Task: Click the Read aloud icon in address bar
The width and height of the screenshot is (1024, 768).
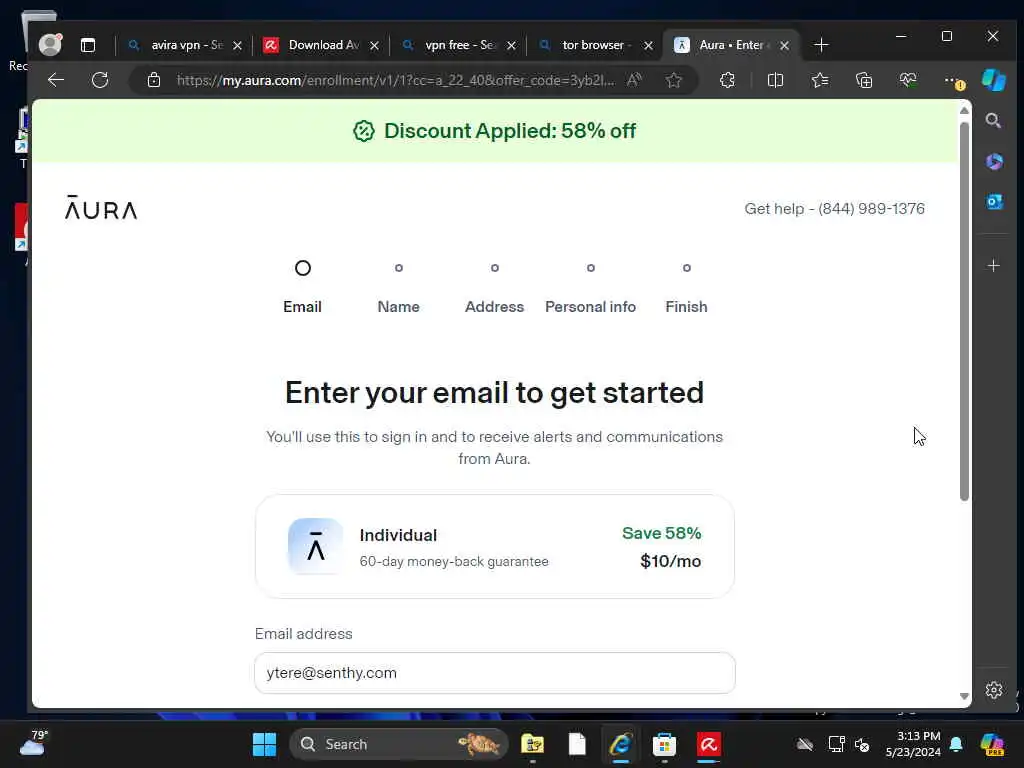Action: tap(634, 80)
